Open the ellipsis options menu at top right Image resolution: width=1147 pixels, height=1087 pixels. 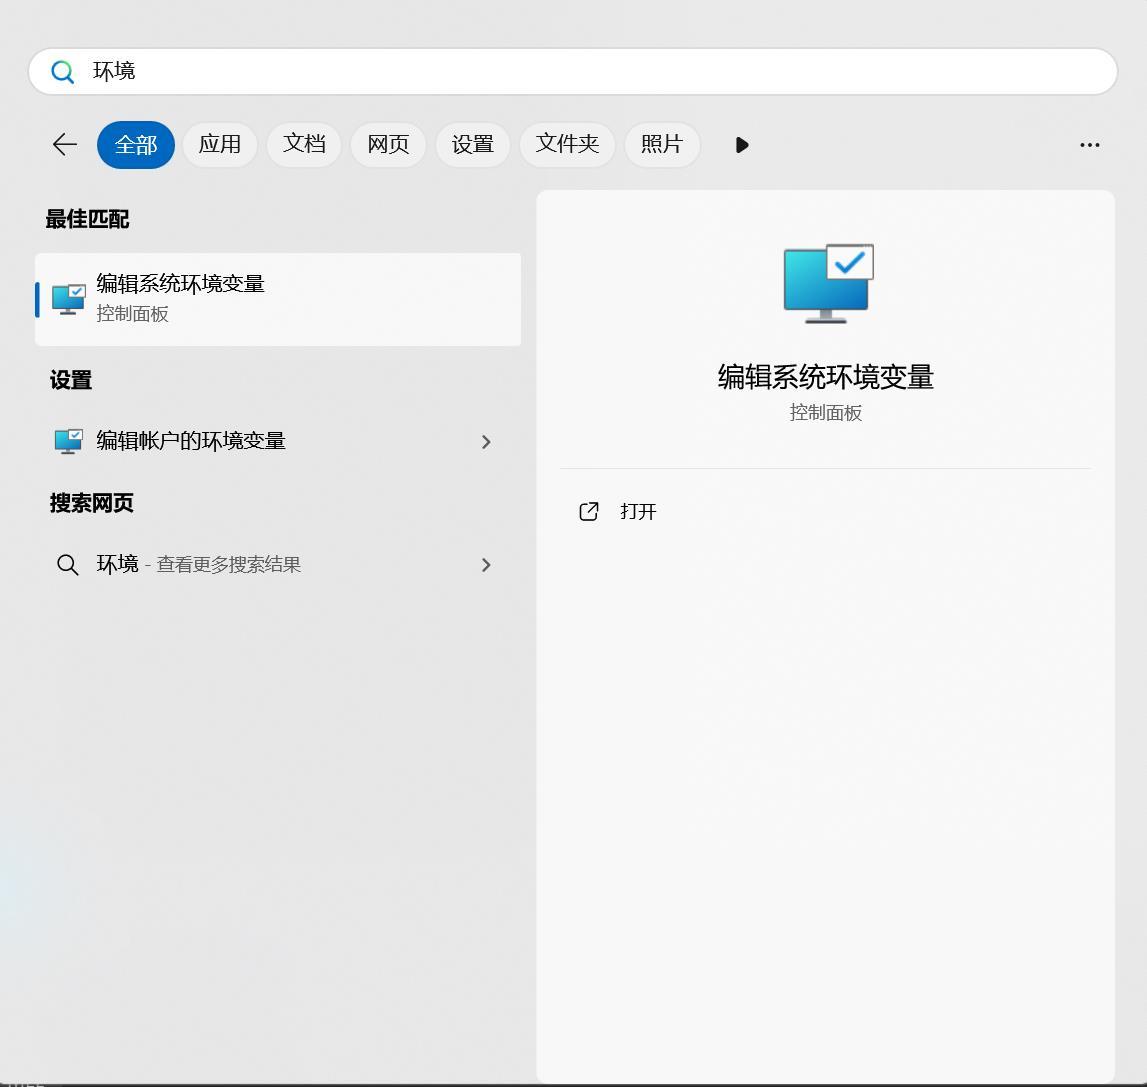coord(1089,144)
